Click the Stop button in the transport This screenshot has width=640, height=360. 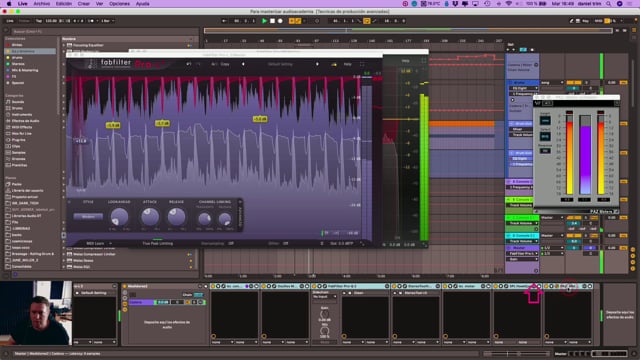point(272,21)
